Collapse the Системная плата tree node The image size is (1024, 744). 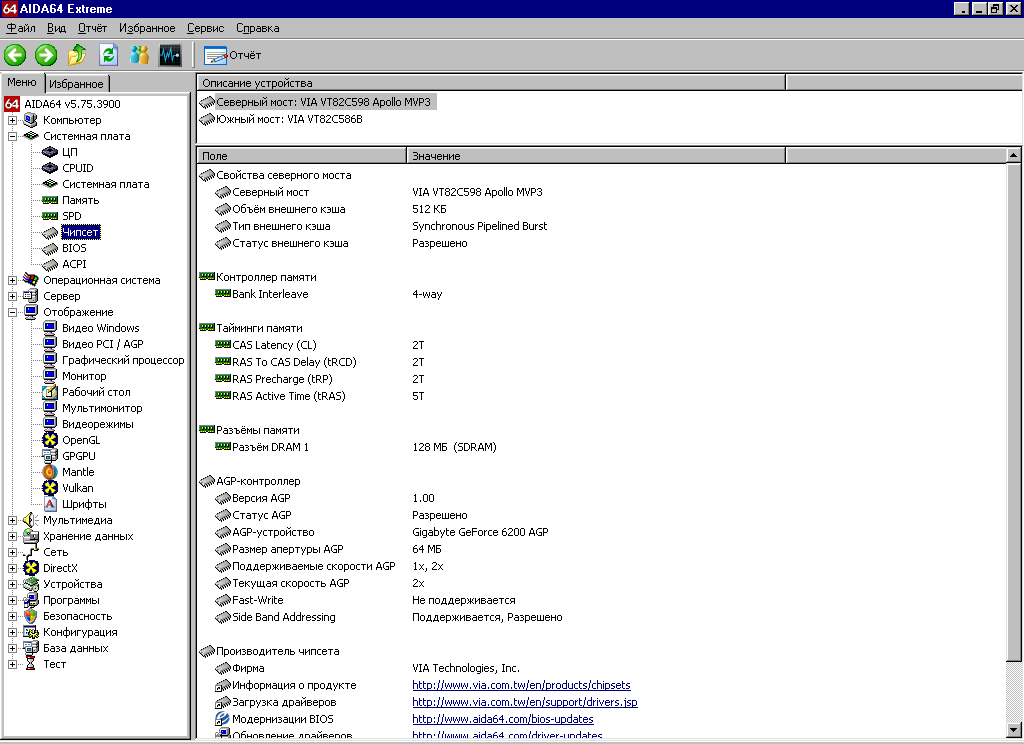pyautogui.click(x=13, y=136)
